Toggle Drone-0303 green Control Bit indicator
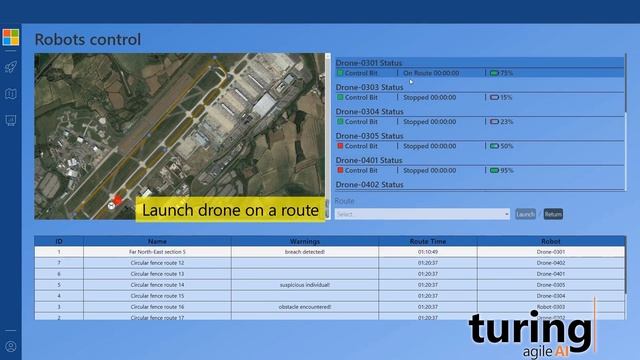Screen dimensions: 640x360 (340, 98)
